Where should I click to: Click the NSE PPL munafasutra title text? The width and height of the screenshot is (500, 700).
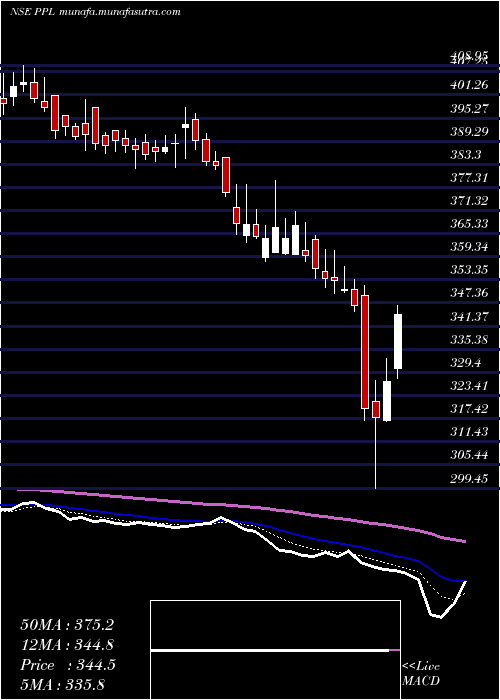click(x=95, y=12)
